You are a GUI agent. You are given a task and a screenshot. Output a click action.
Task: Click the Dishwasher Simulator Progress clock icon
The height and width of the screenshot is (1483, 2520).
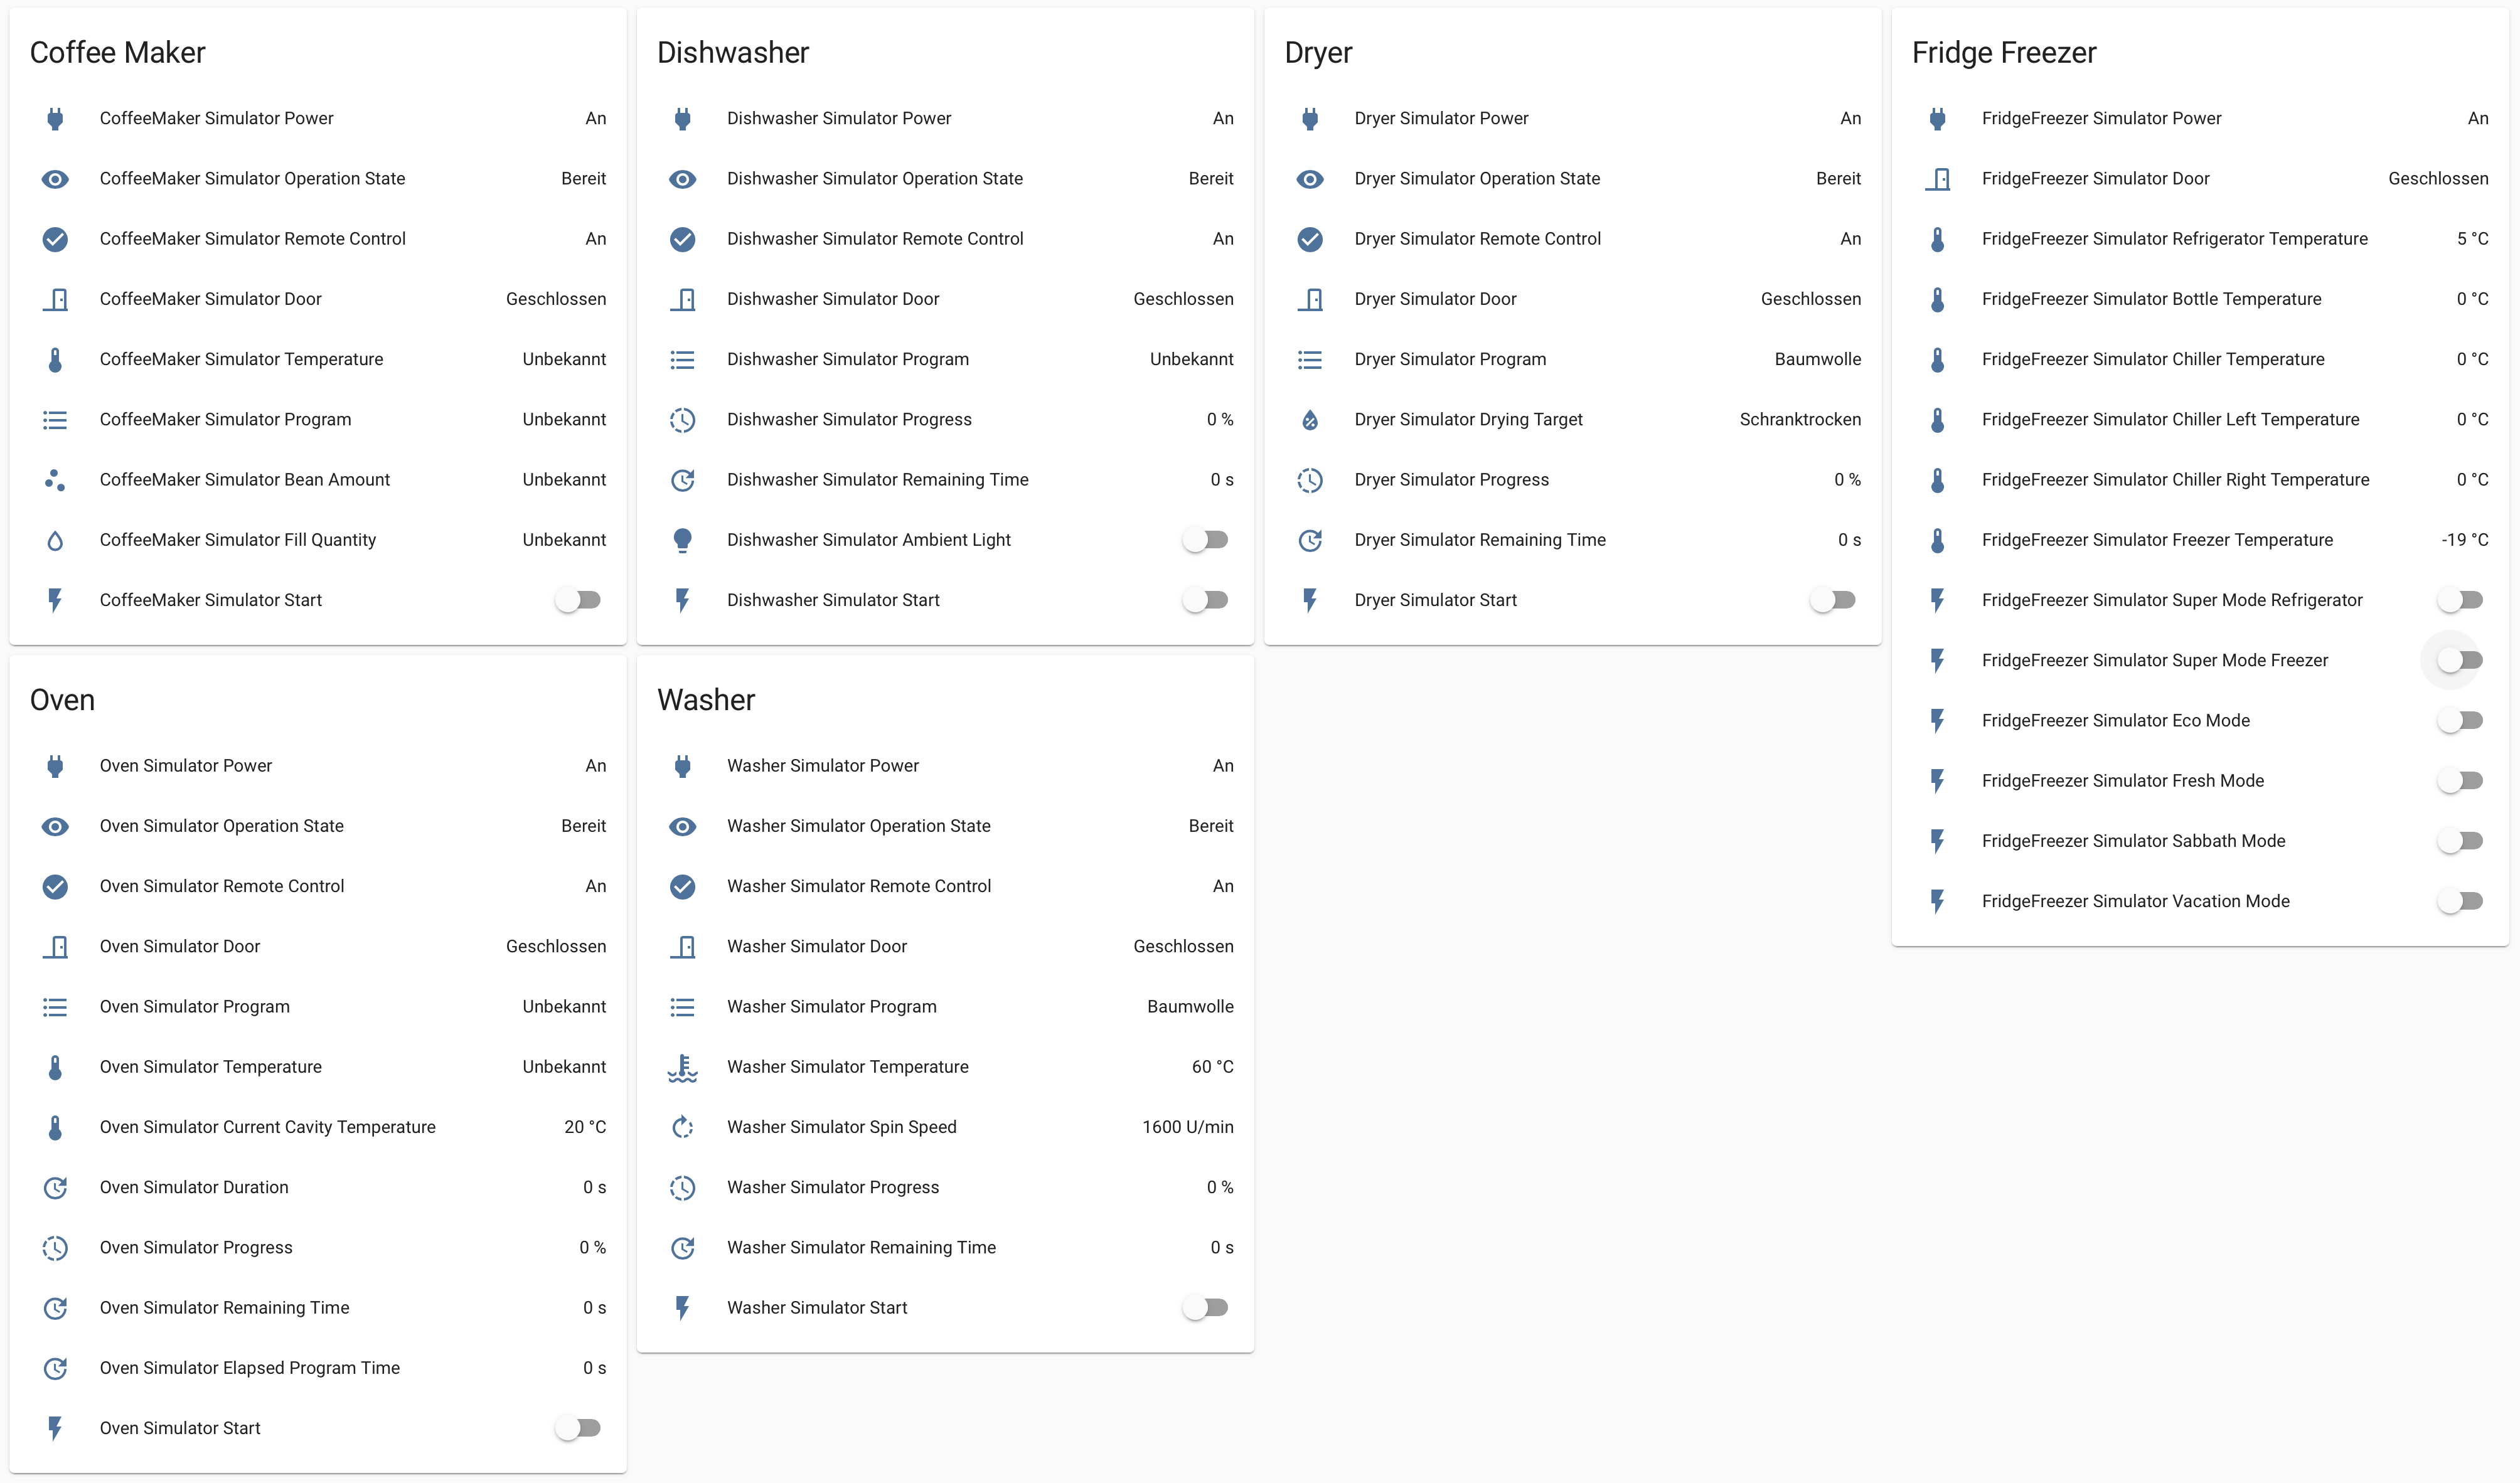click(x=682, y=420)
